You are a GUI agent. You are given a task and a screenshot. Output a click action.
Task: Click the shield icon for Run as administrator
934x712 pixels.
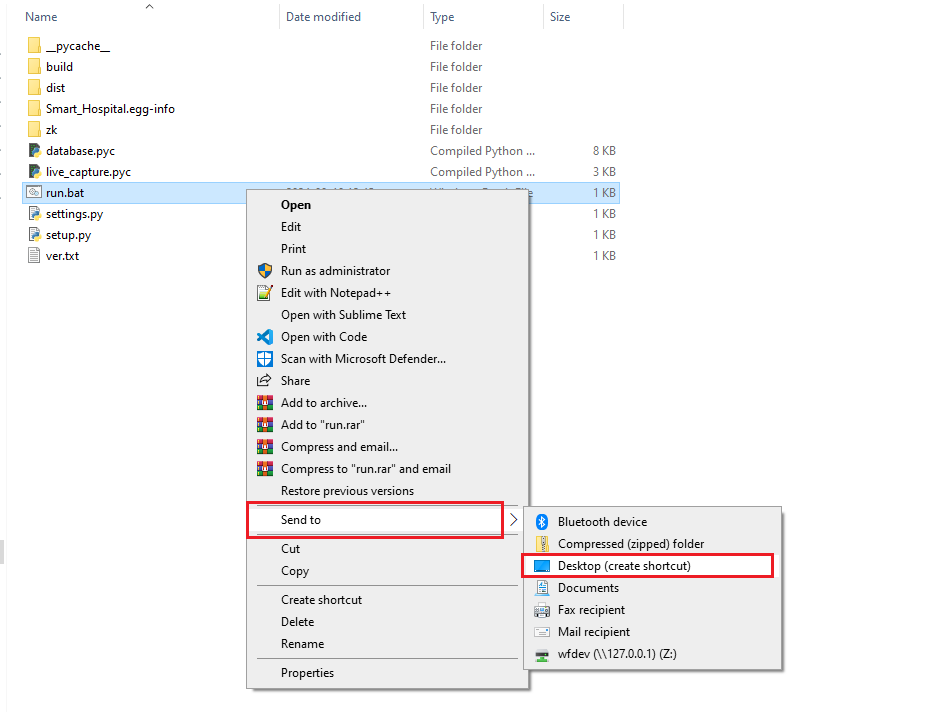point(264,271)
